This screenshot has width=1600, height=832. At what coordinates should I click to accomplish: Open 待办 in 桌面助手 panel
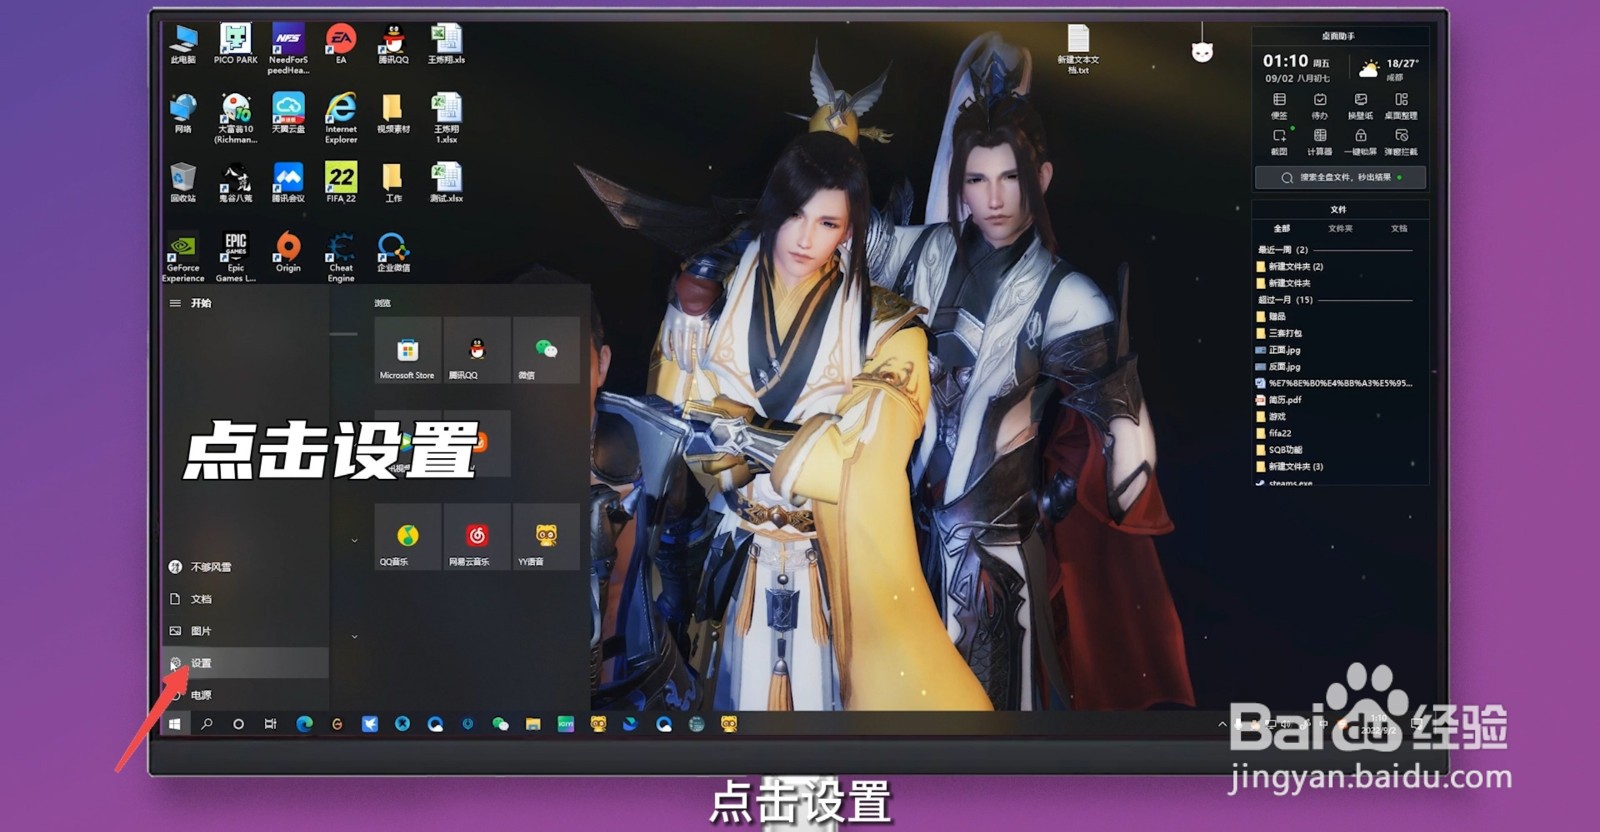1320,106
